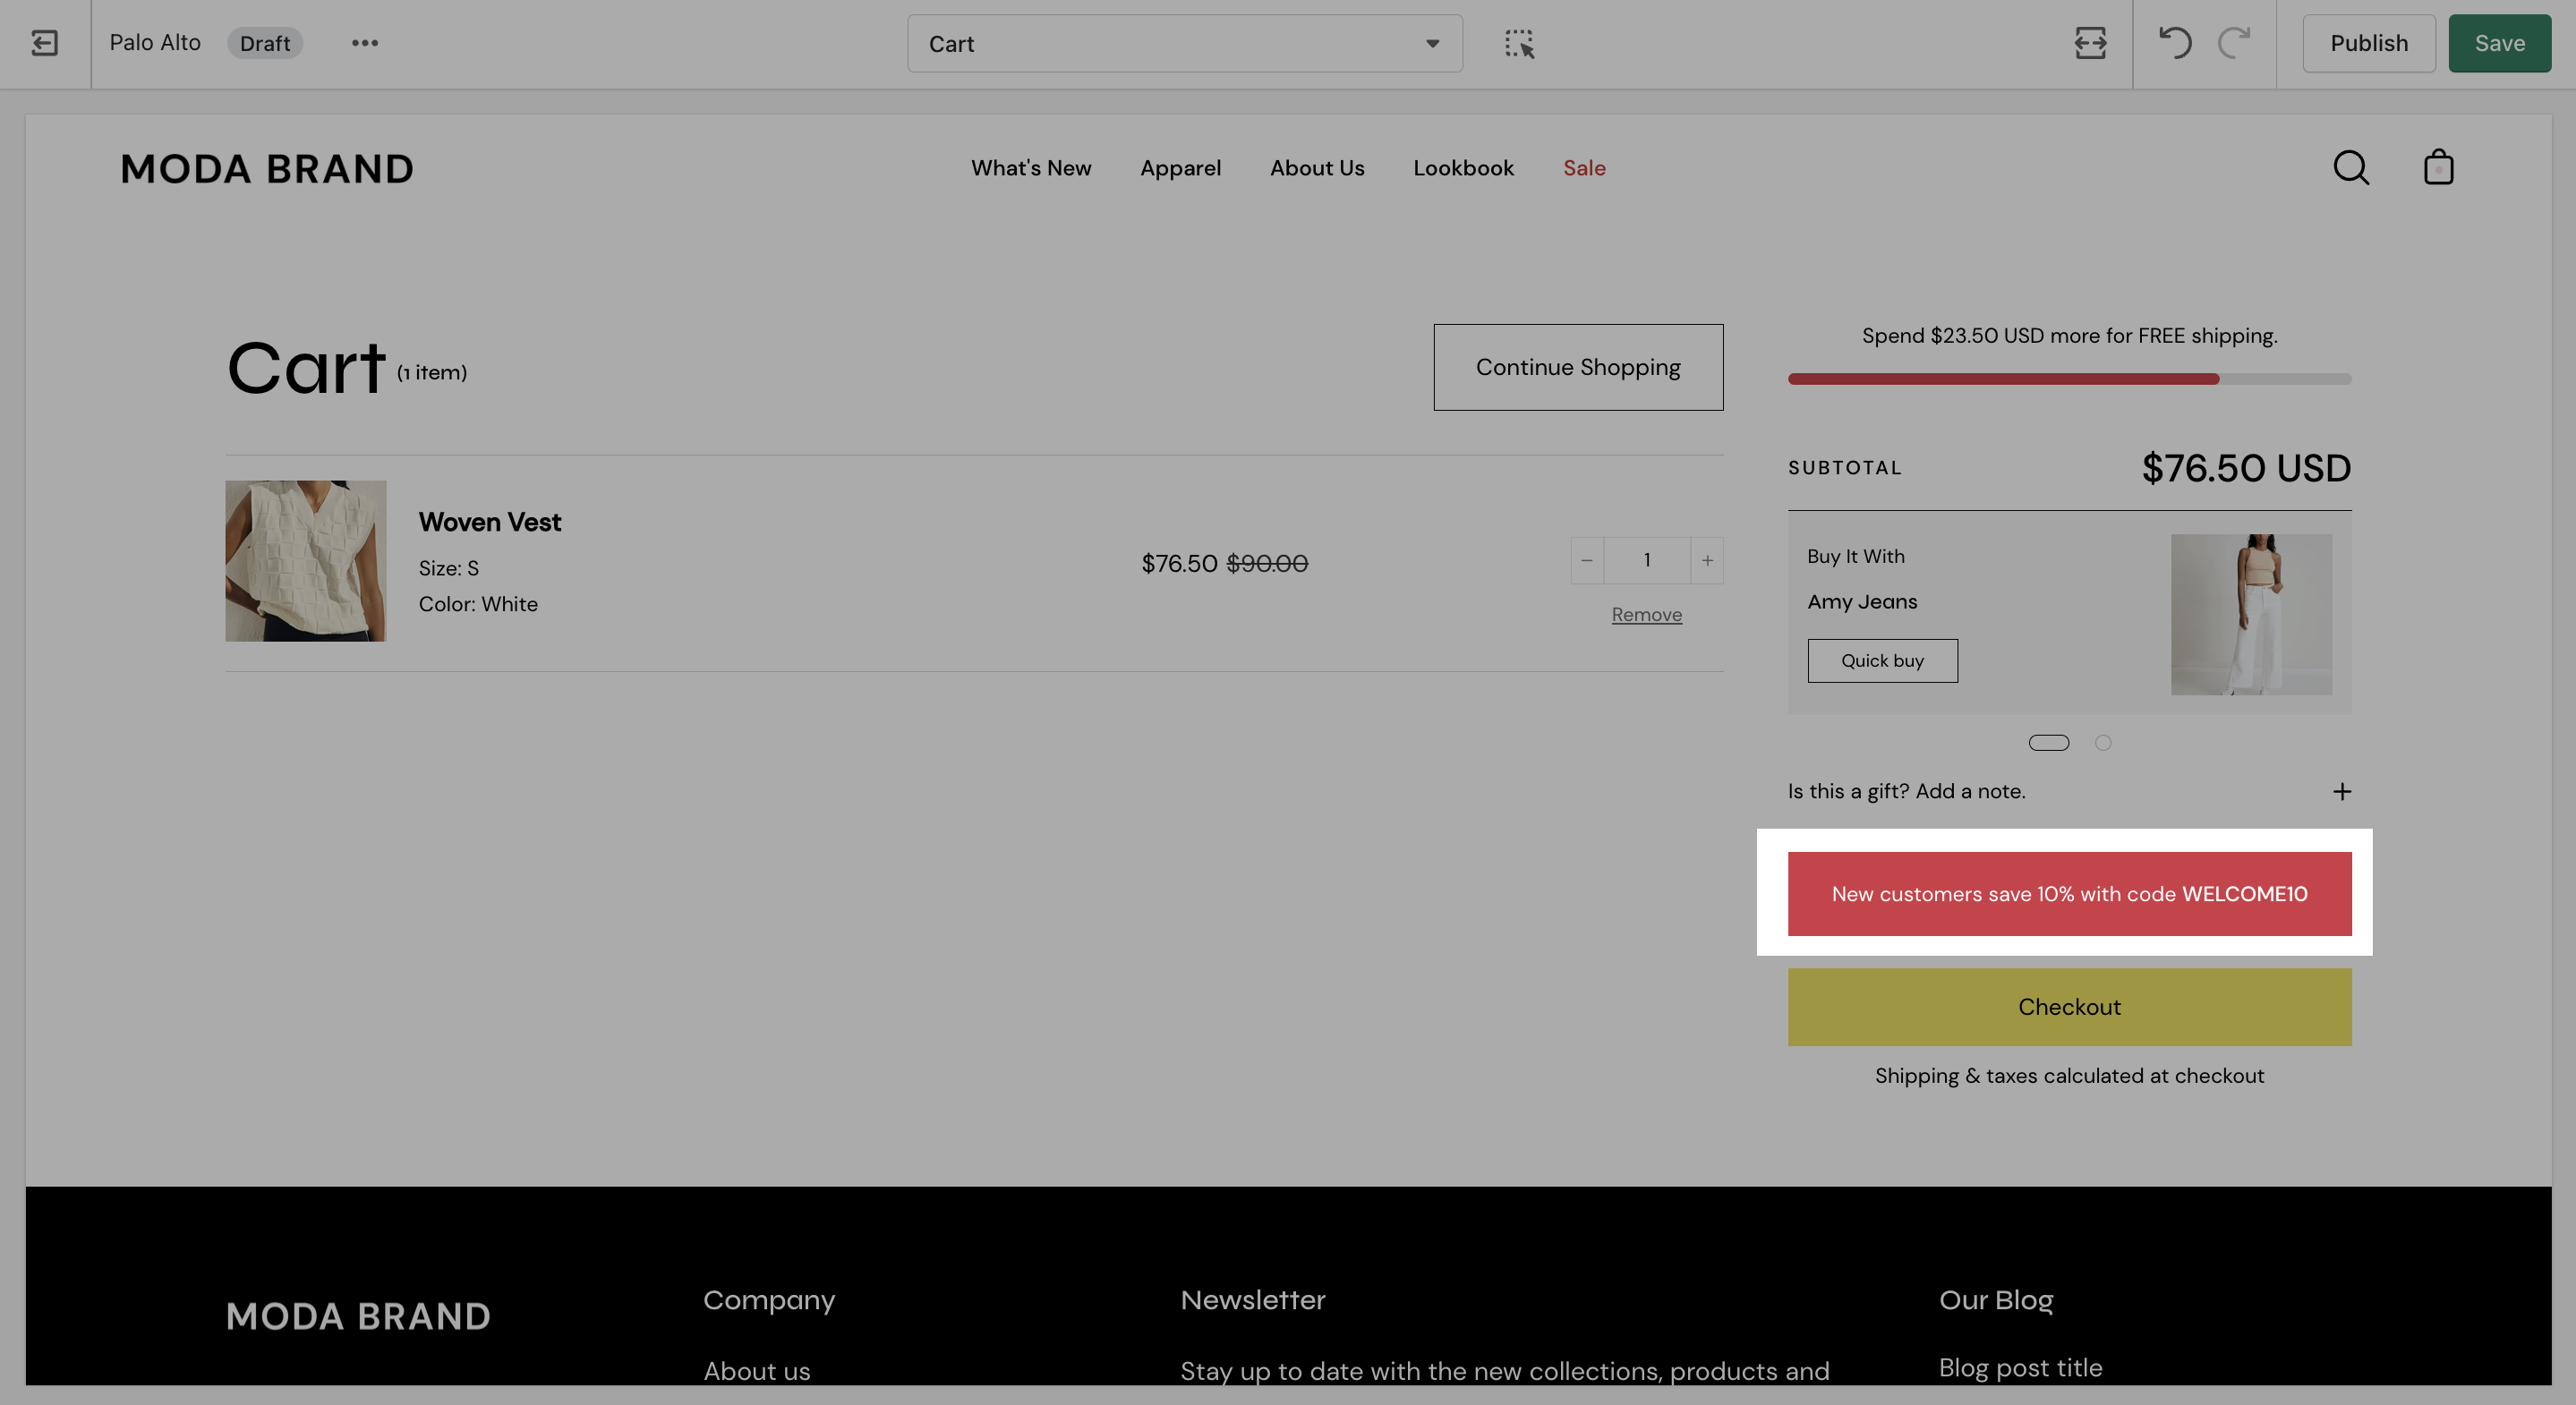Open the shopping bag cart icon
Viewport: 2576px width, 1405px height.
coord(2438,168)
